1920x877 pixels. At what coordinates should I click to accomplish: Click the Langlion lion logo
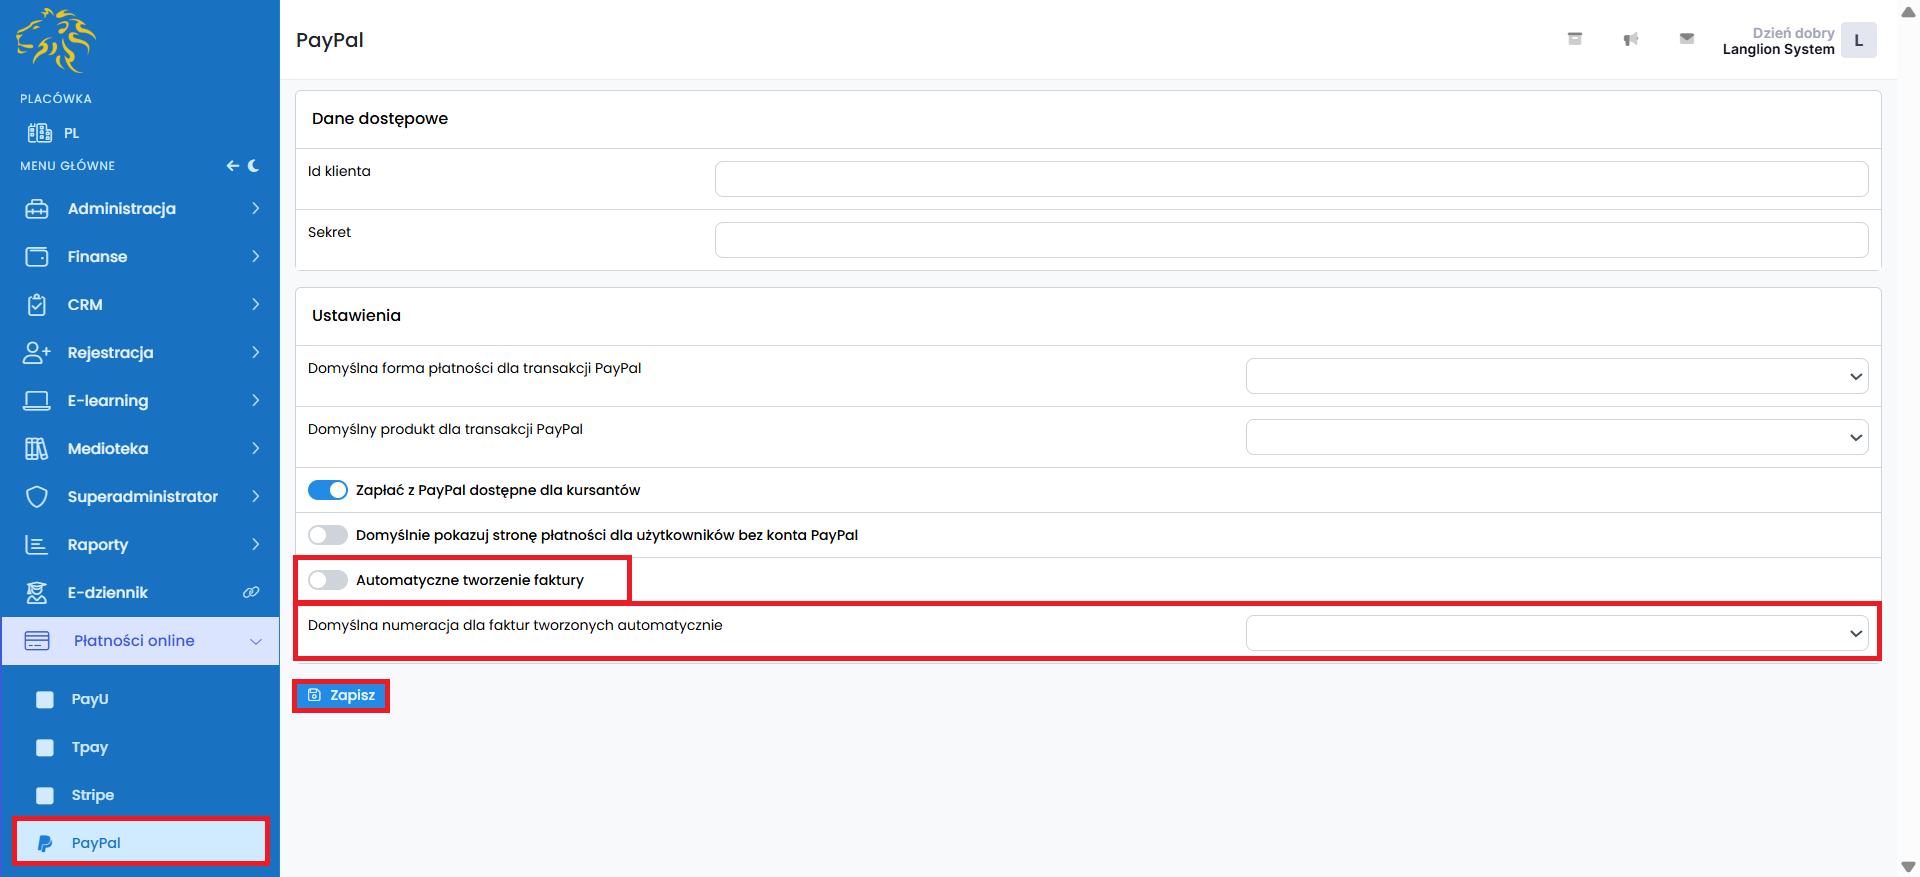coord(56,41)
